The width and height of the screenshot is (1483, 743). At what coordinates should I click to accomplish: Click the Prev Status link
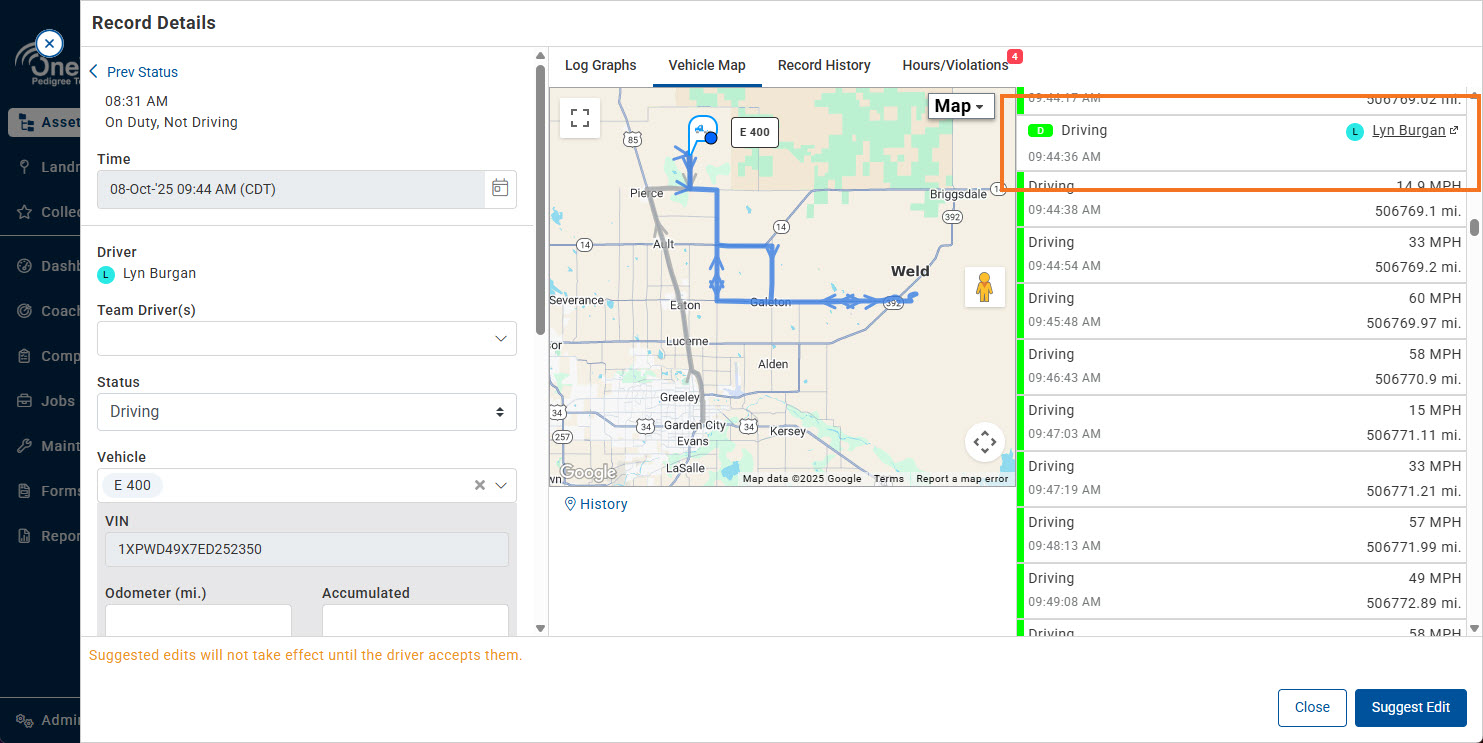[142, 72]
